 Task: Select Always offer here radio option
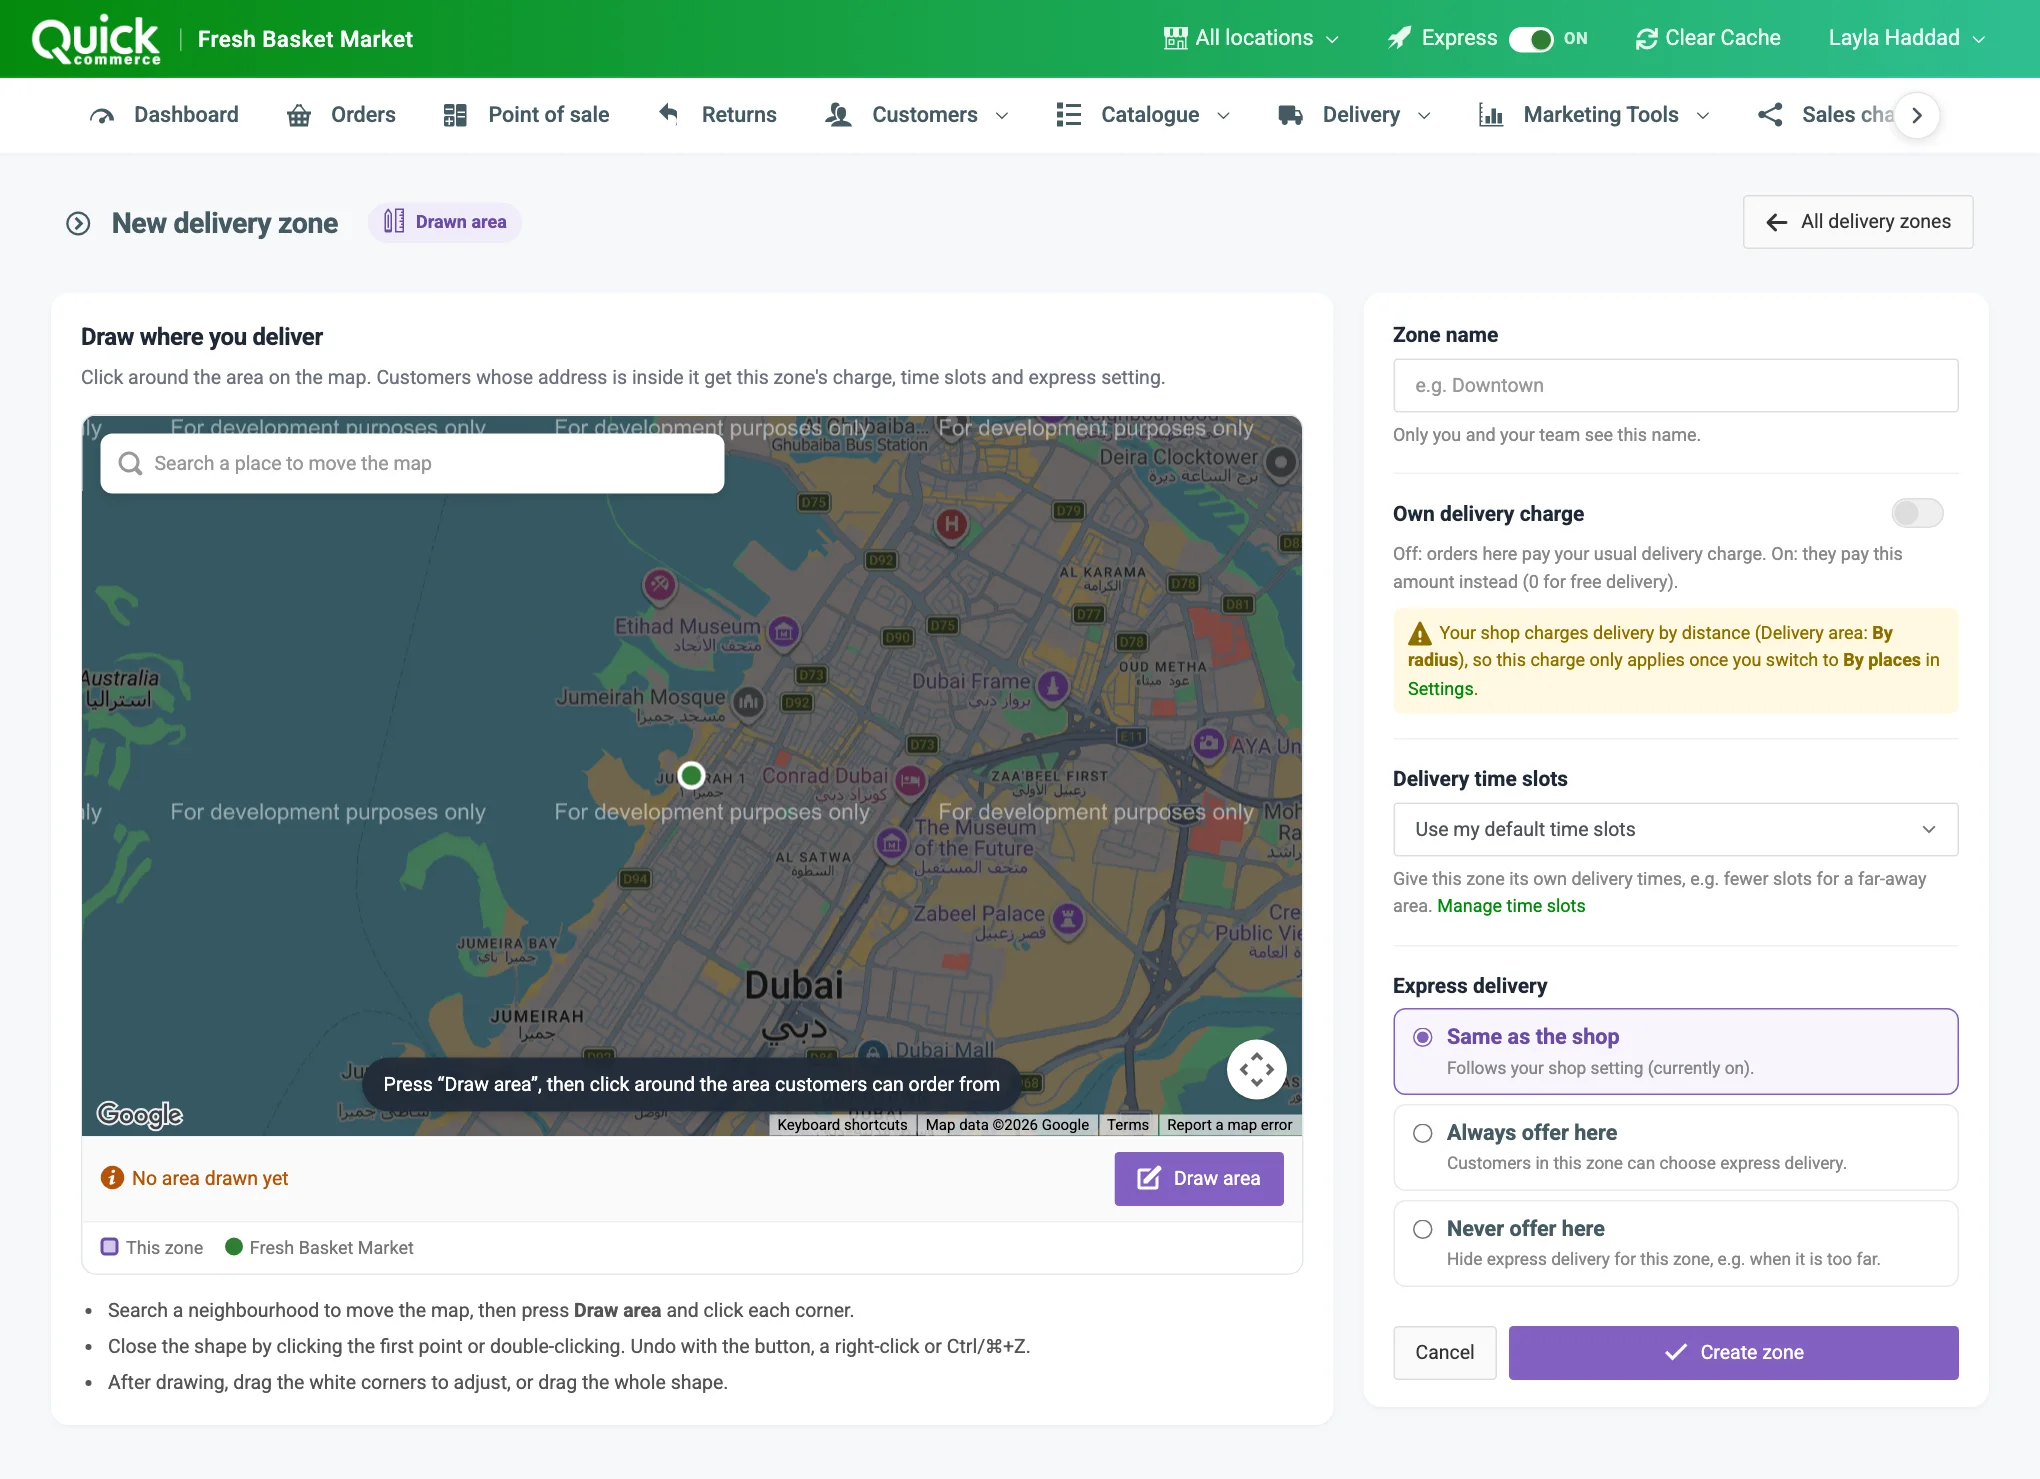click(1675, 1147)
